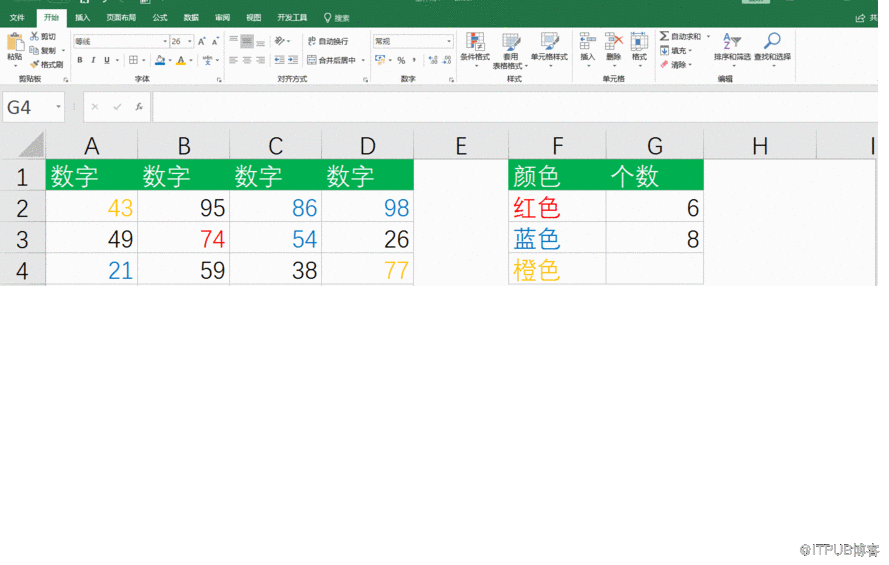Click the Cut (剪切) scissors icon
The width and height of the screenshot is (889, 565).
[x=35, y=36]
